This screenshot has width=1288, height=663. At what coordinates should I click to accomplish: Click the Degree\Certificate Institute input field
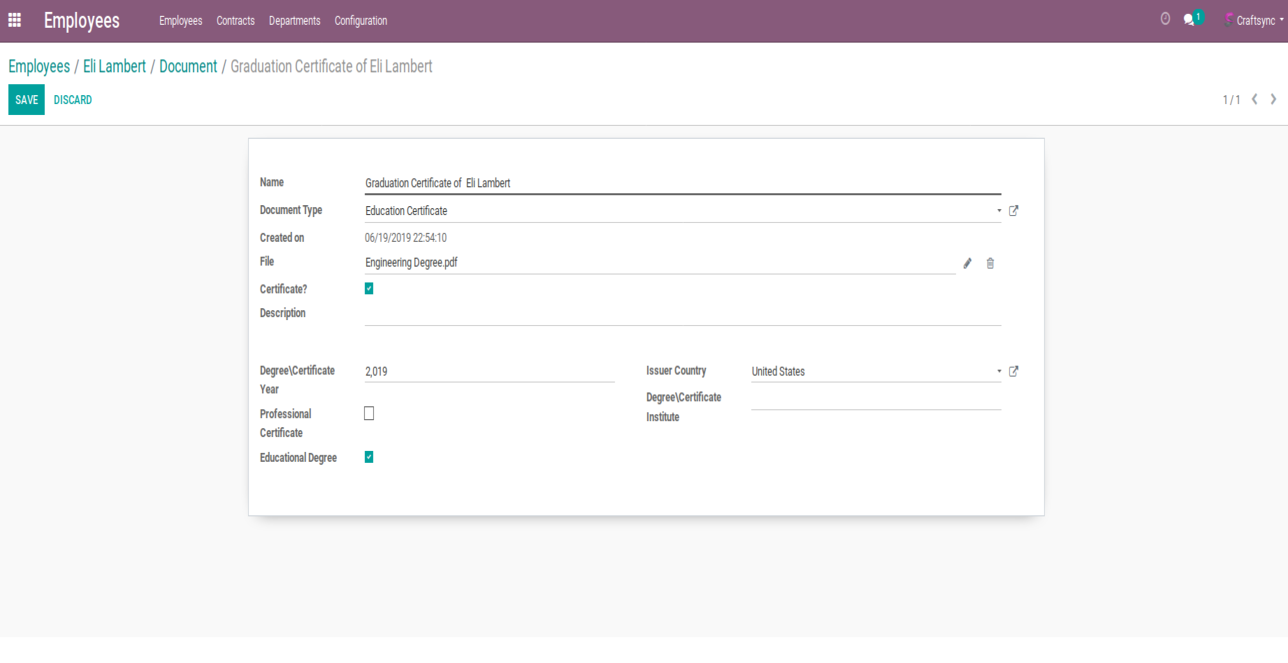pos(875,399)
